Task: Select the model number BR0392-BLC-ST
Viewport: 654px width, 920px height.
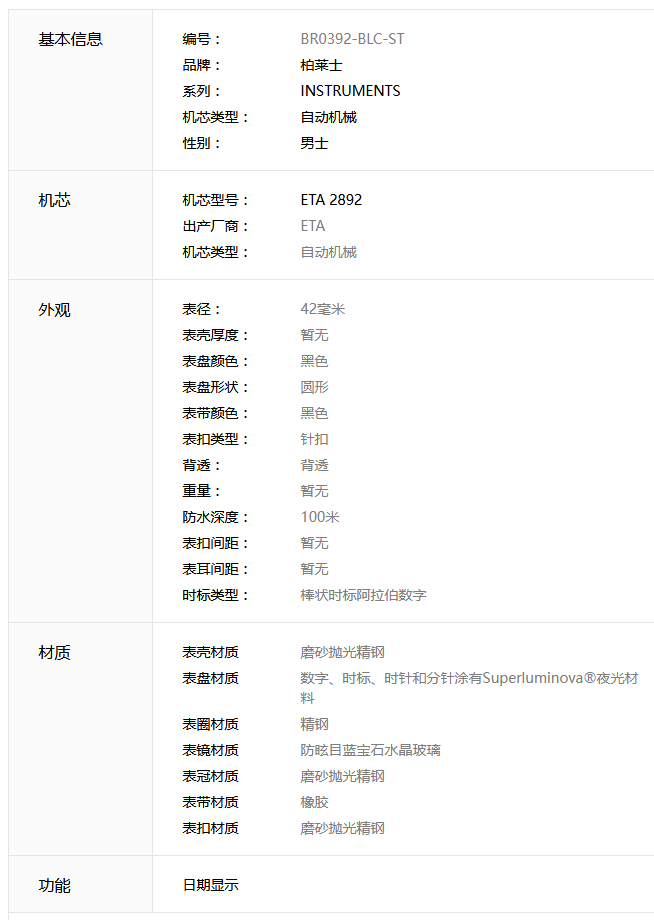Action: [353, 39]
